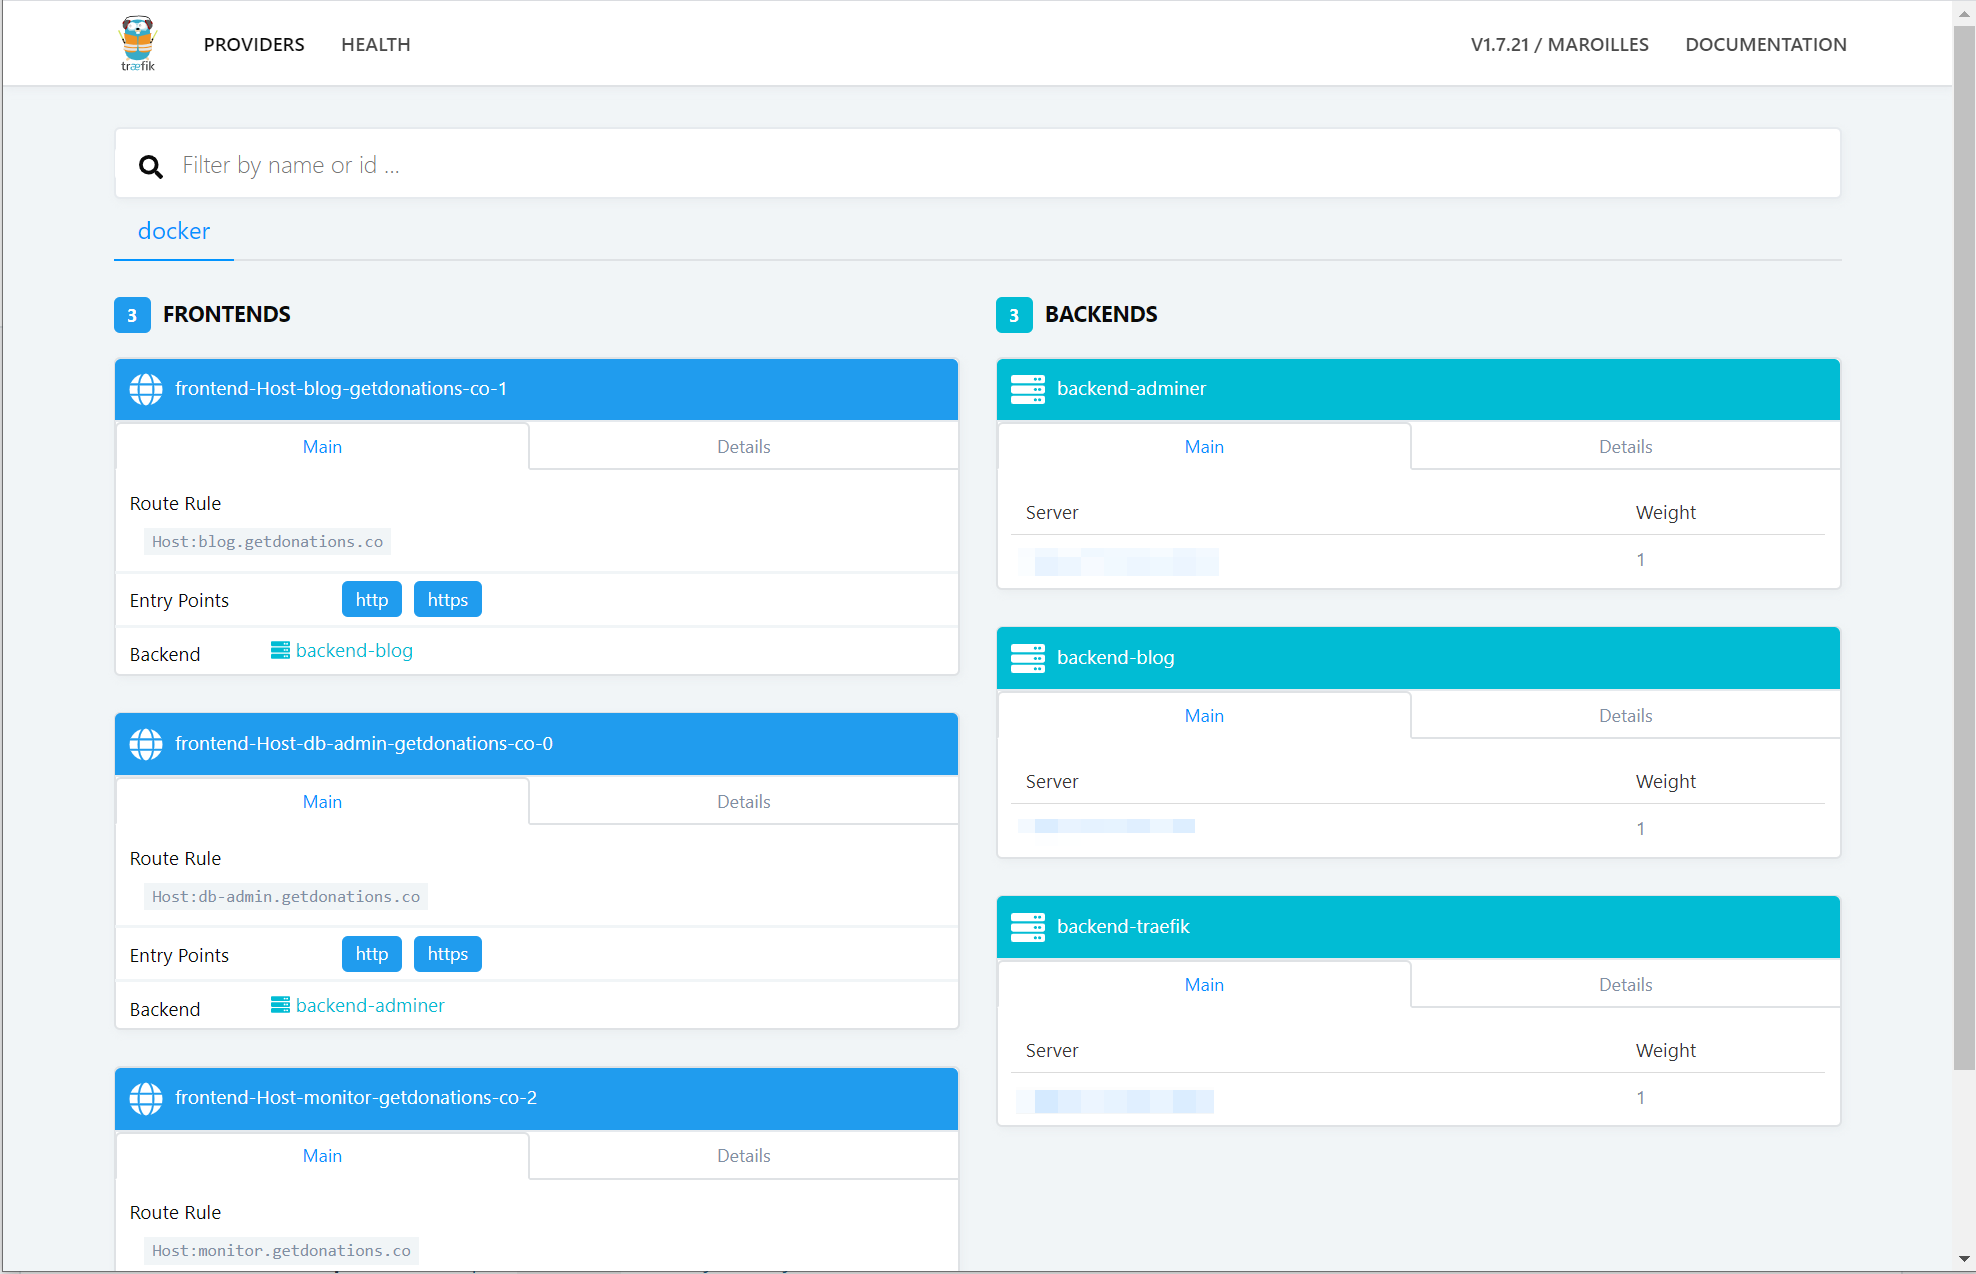Click globe icon of frontend-Host-db-admin-getdonations-co-0

point(146,744)
